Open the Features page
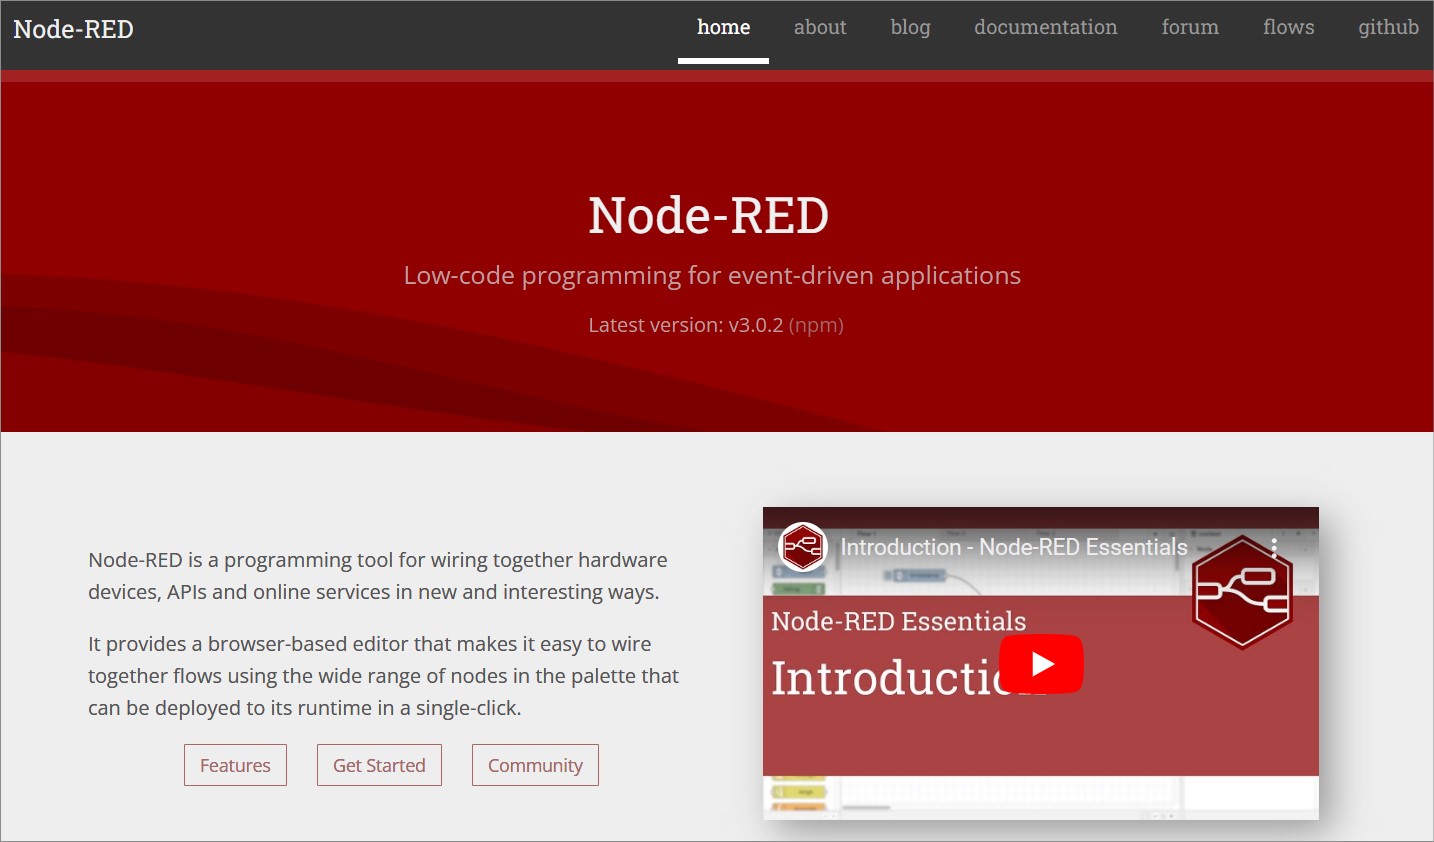 235,764
